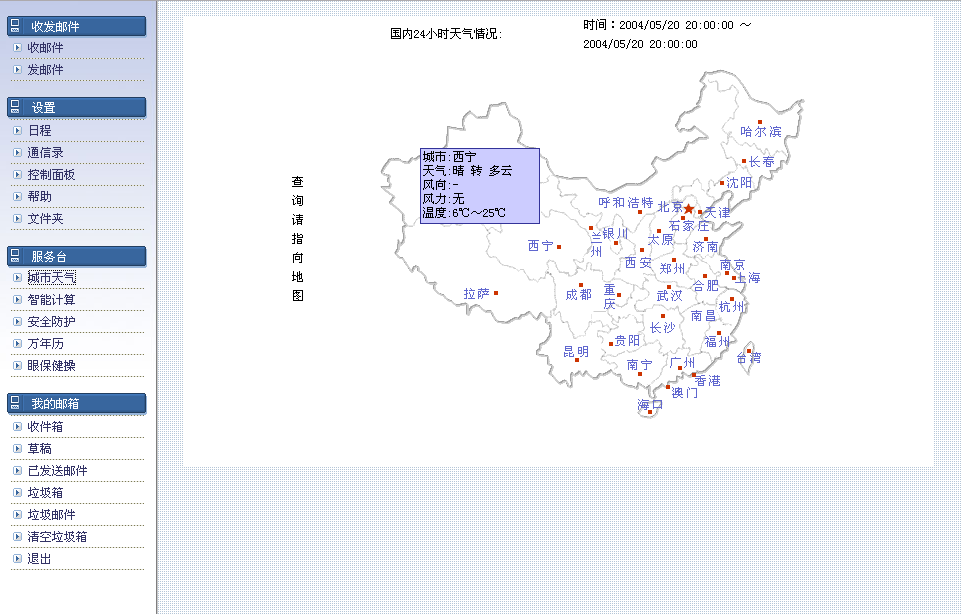Viewport: 961px width, 614px height.
Task: Click the red star marking 北京
Action: 688,209
